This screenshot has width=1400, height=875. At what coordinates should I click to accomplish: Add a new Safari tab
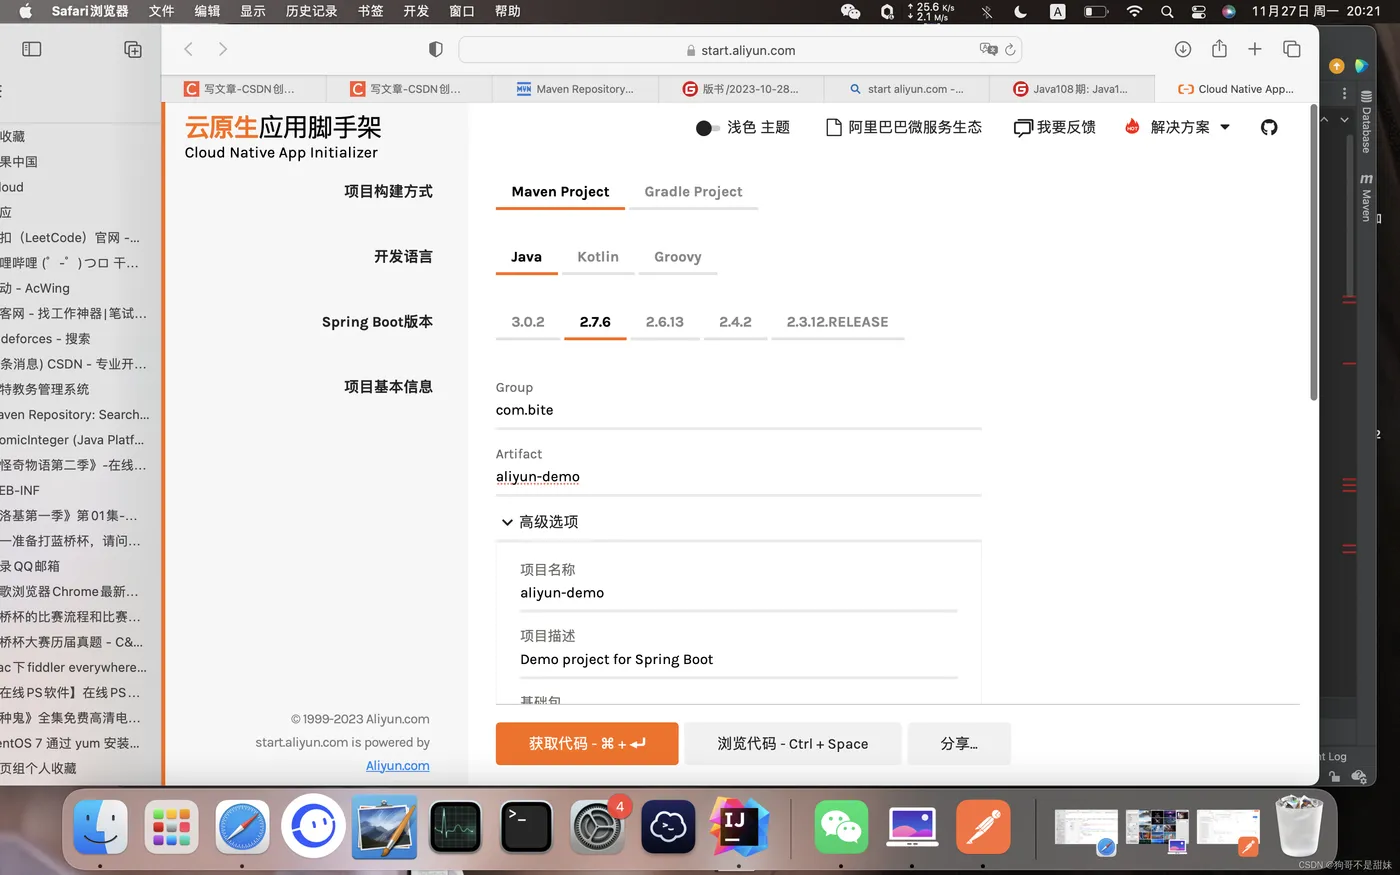pyautogui.click(x=1255, y=49)
